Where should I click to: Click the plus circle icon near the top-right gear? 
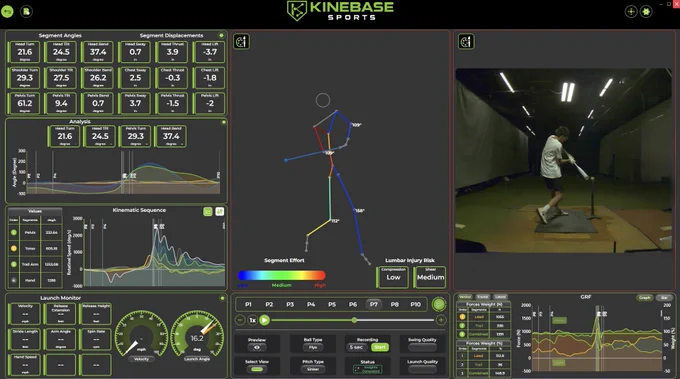[631, 12]
